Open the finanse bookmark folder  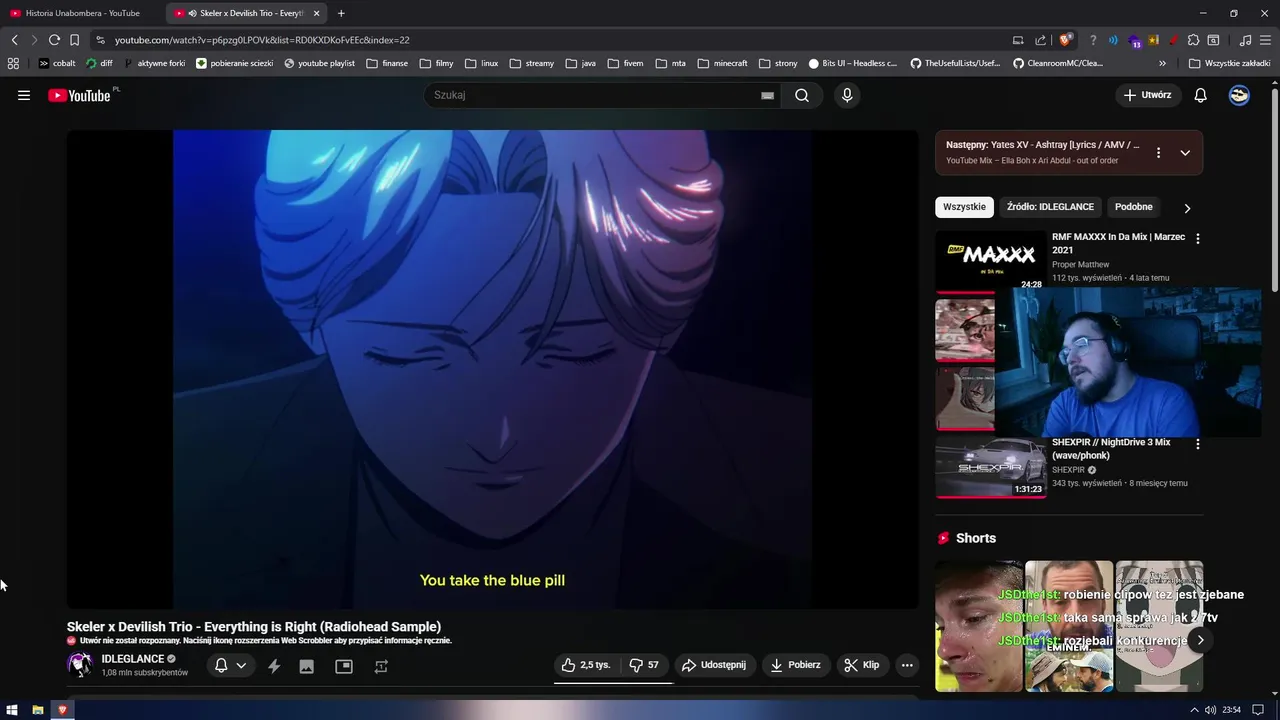coord(387,63)
